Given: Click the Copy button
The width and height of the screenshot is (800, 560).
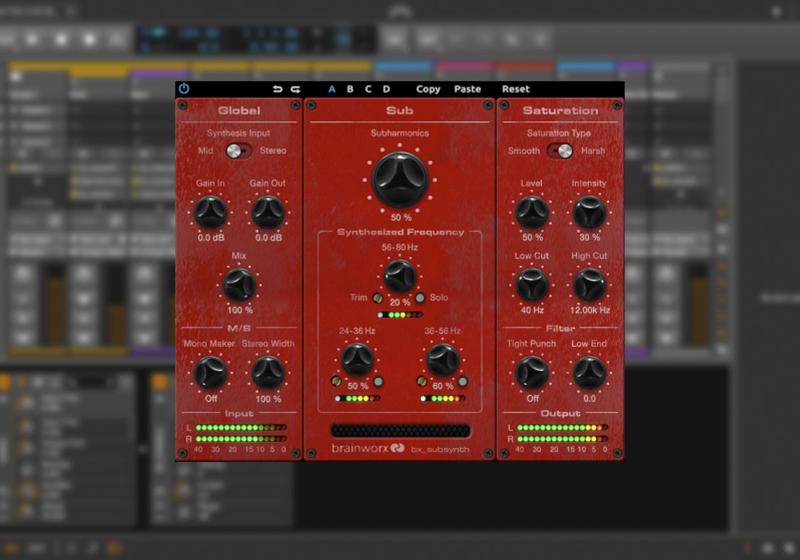Looking at the screenshot, I should click(428, 89).
